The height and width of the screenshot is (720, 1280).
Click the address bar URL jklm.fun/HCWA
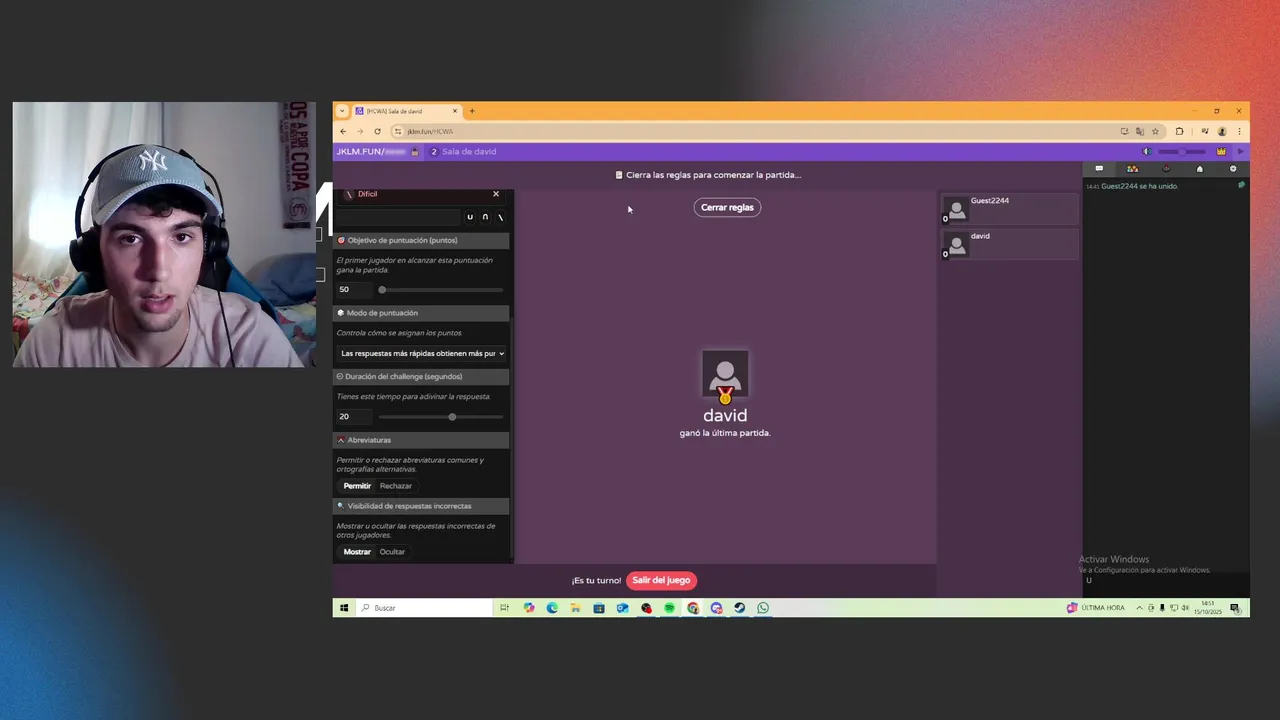(430, 132)
